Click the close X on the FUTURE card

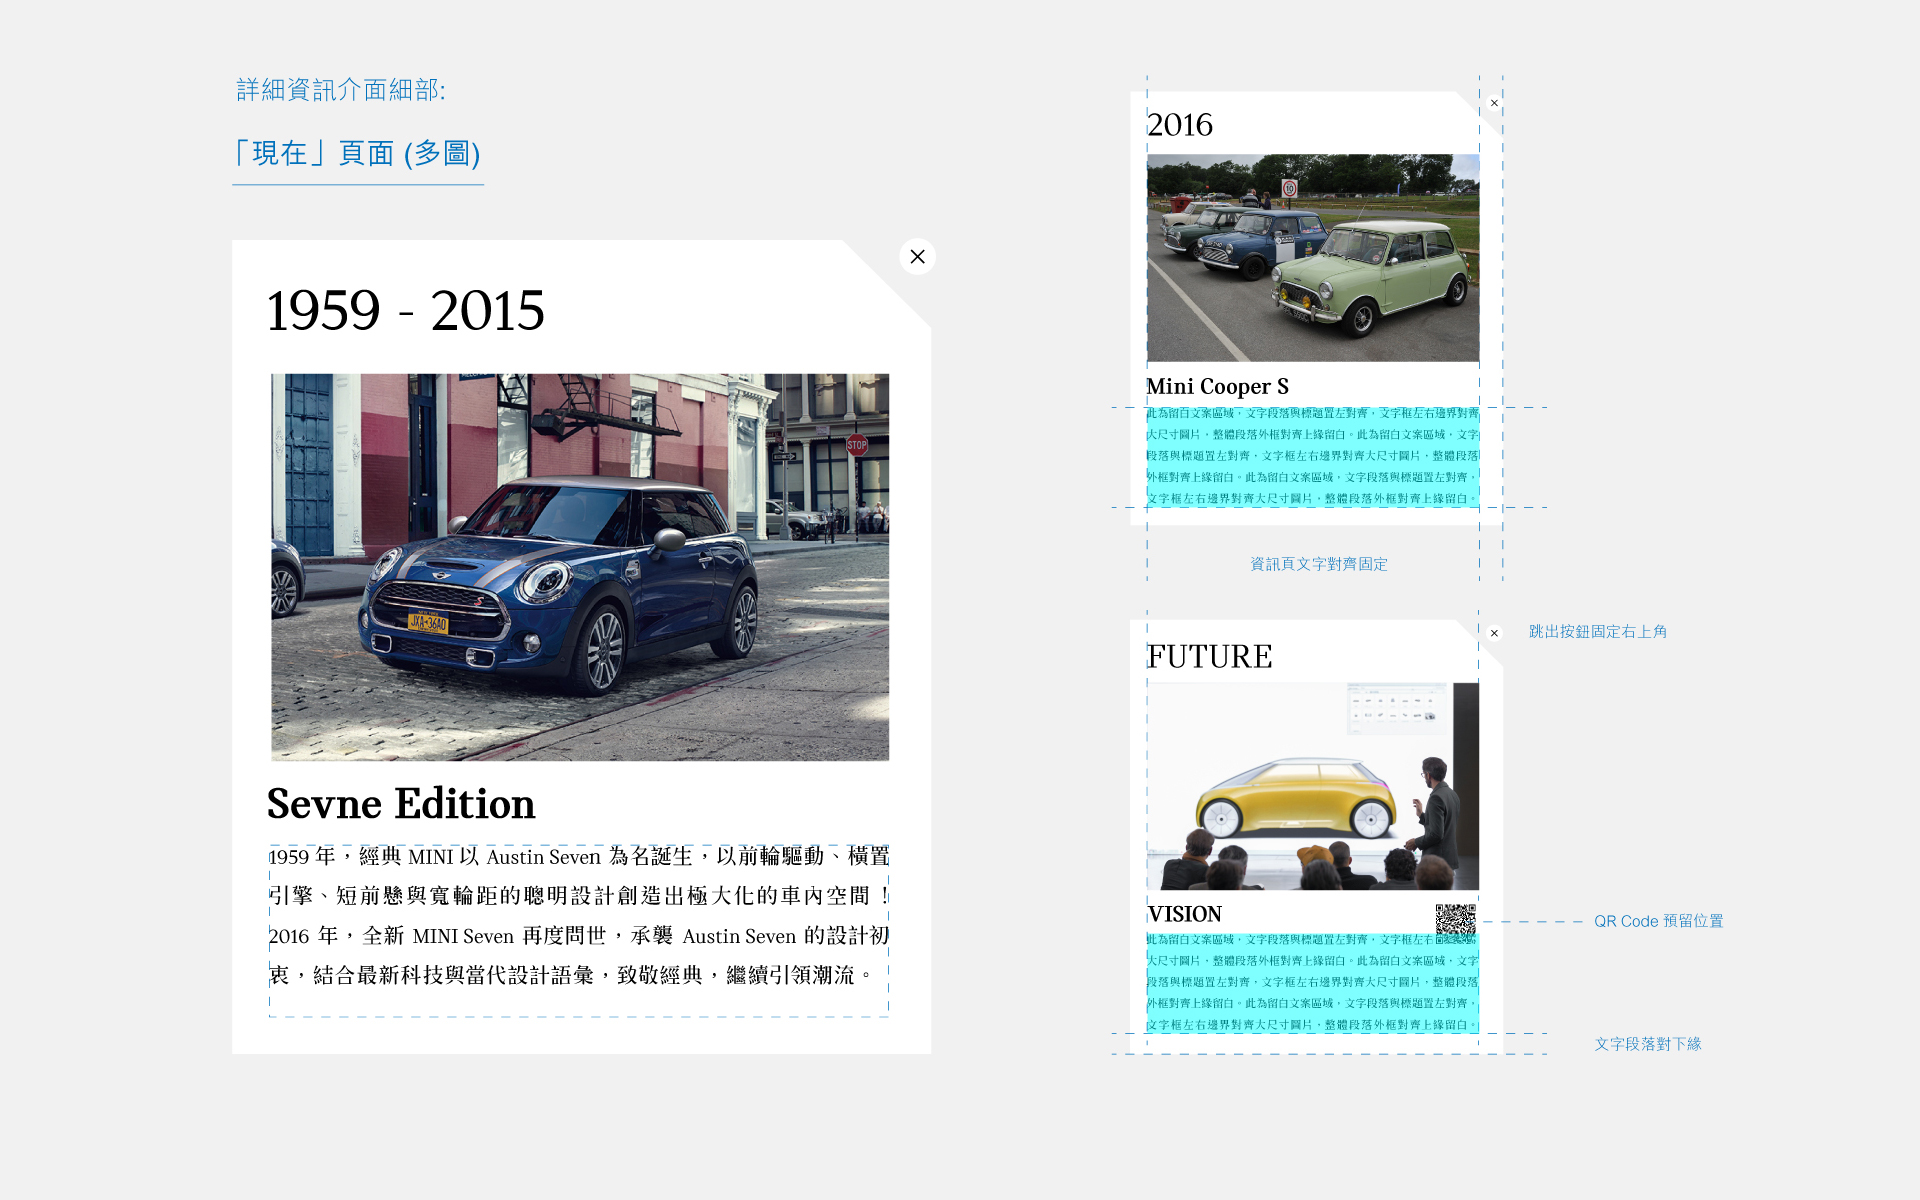coord(1494,633)
